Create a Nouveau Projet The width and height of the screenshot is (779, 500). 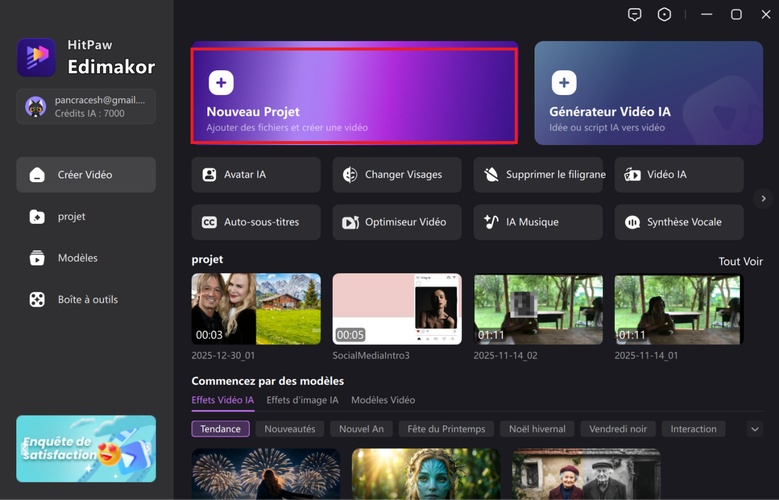click(x=354, y=95)
